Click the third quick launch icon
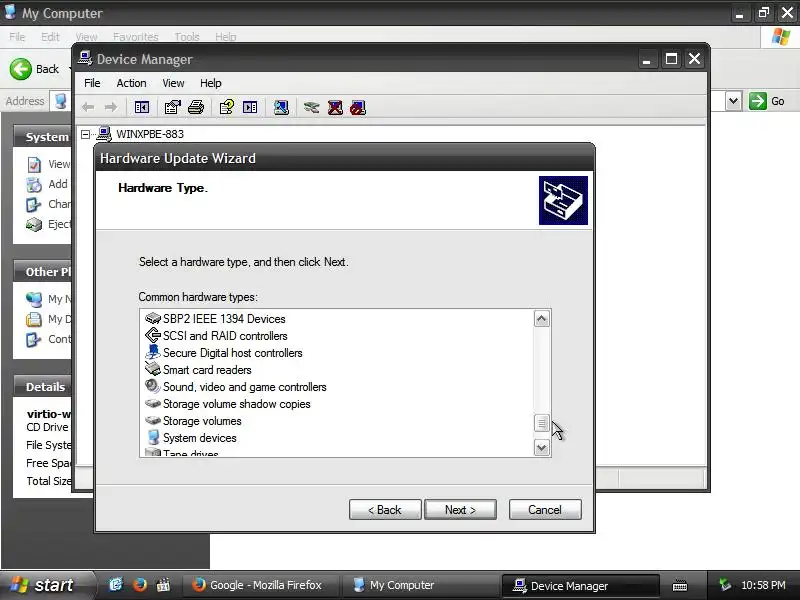This screenshot has height=600, width=800. 163,585
